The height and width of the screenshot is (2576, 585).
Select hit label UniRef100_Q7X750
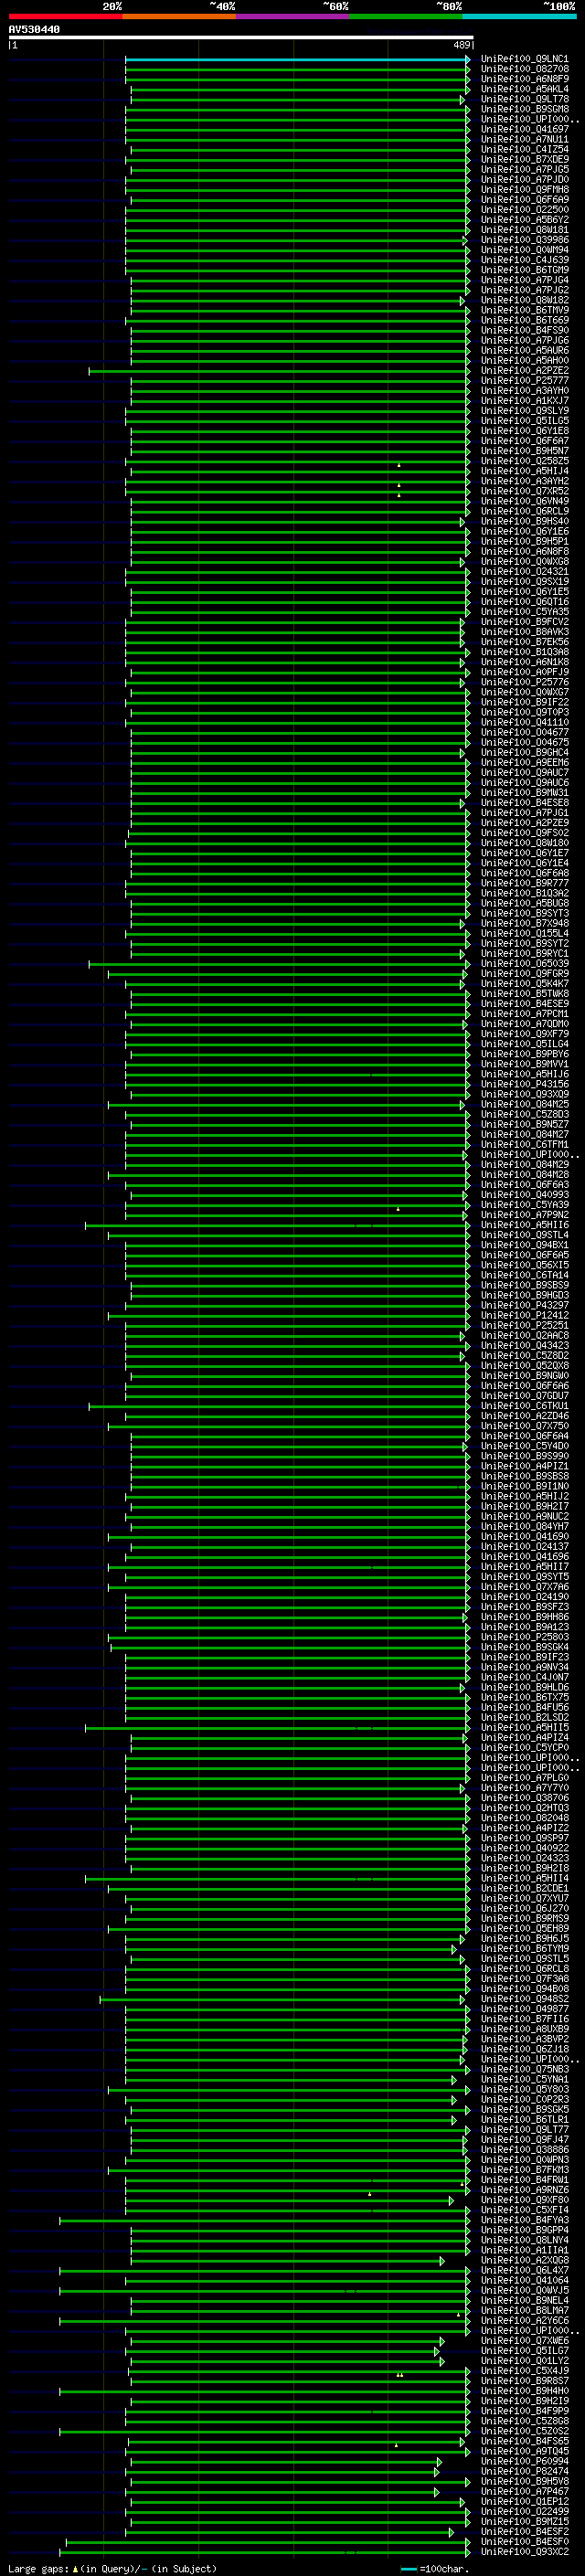tap(524, 1426)
